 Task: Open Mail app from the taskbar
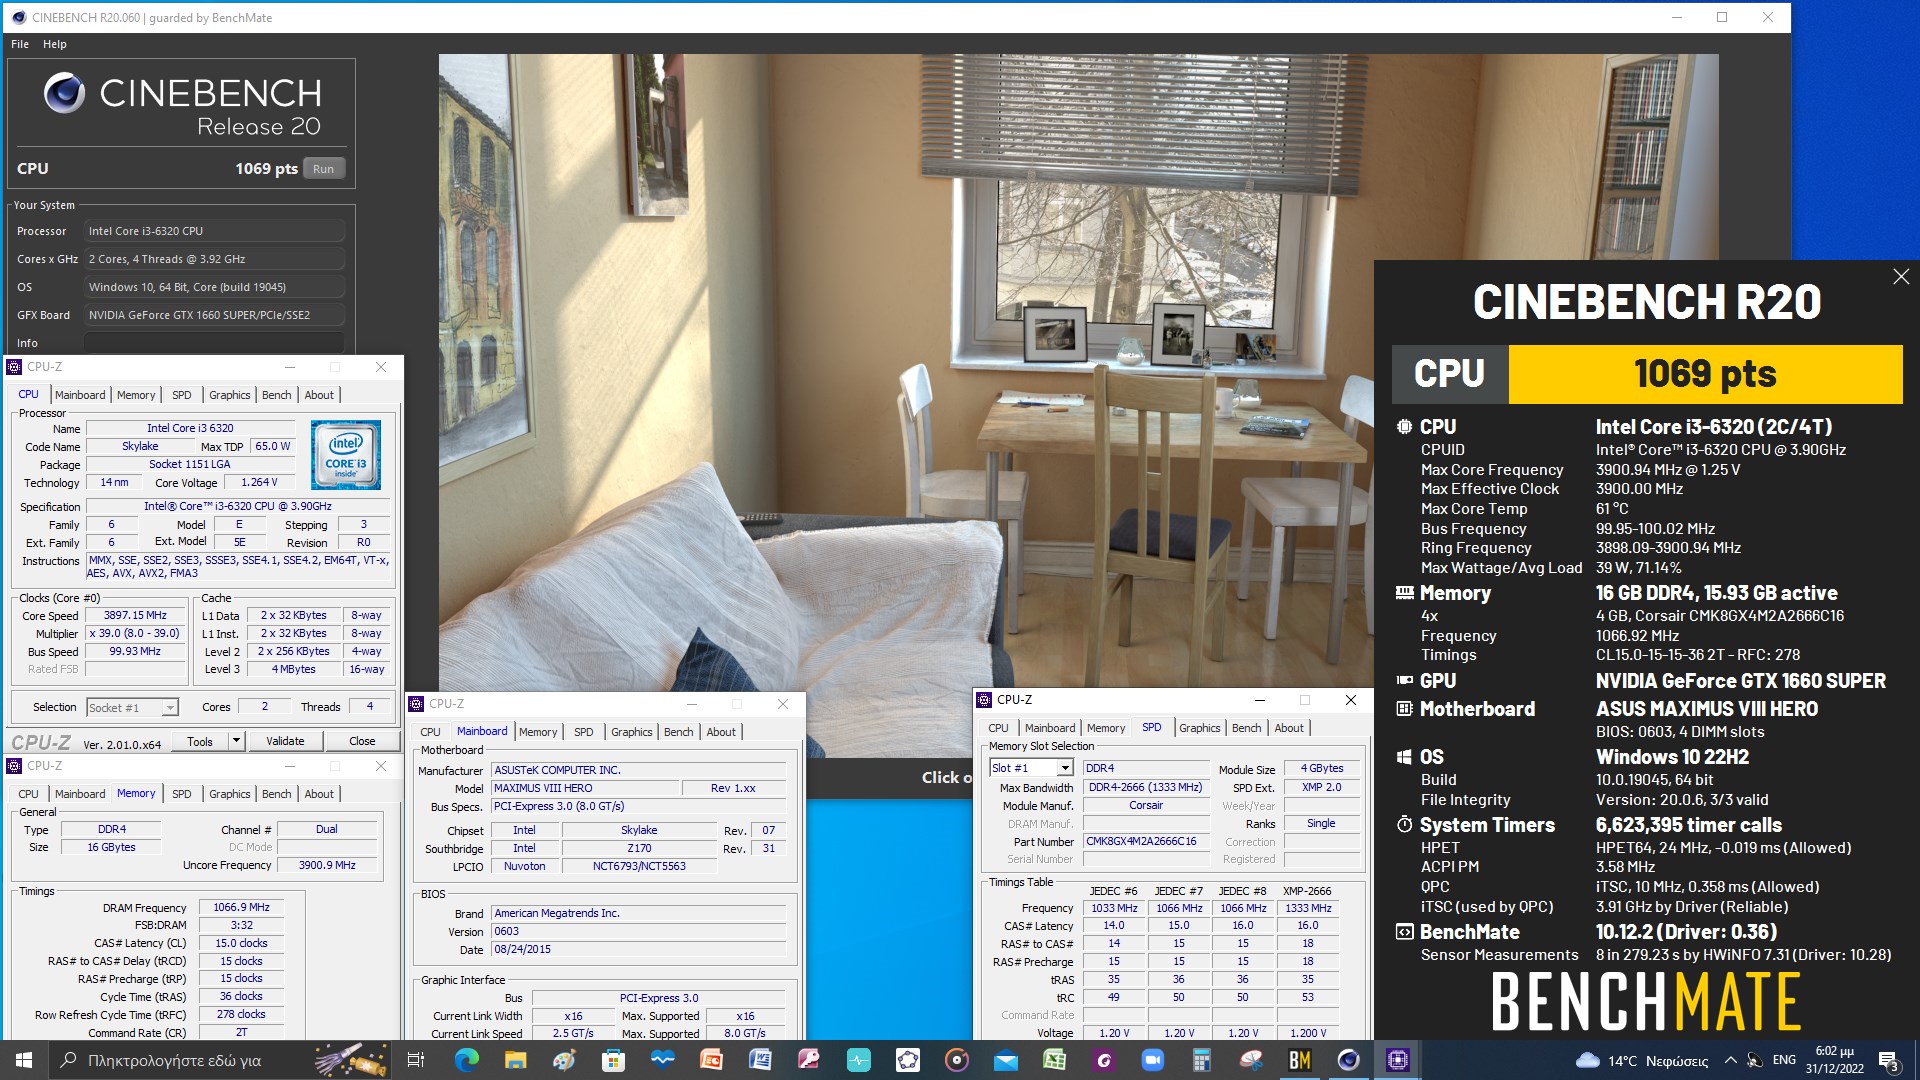[x=1005, y=1060]
